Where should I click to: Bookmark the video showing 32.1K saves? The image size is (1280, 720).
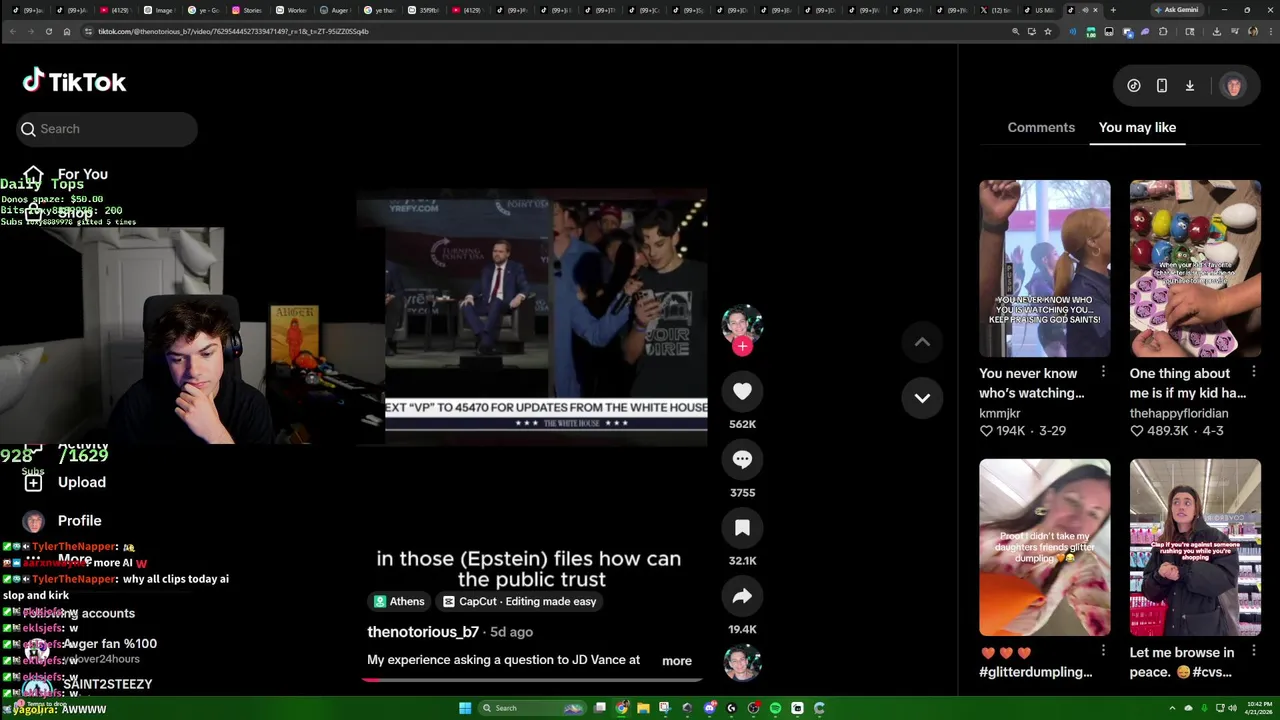(742, 528)
